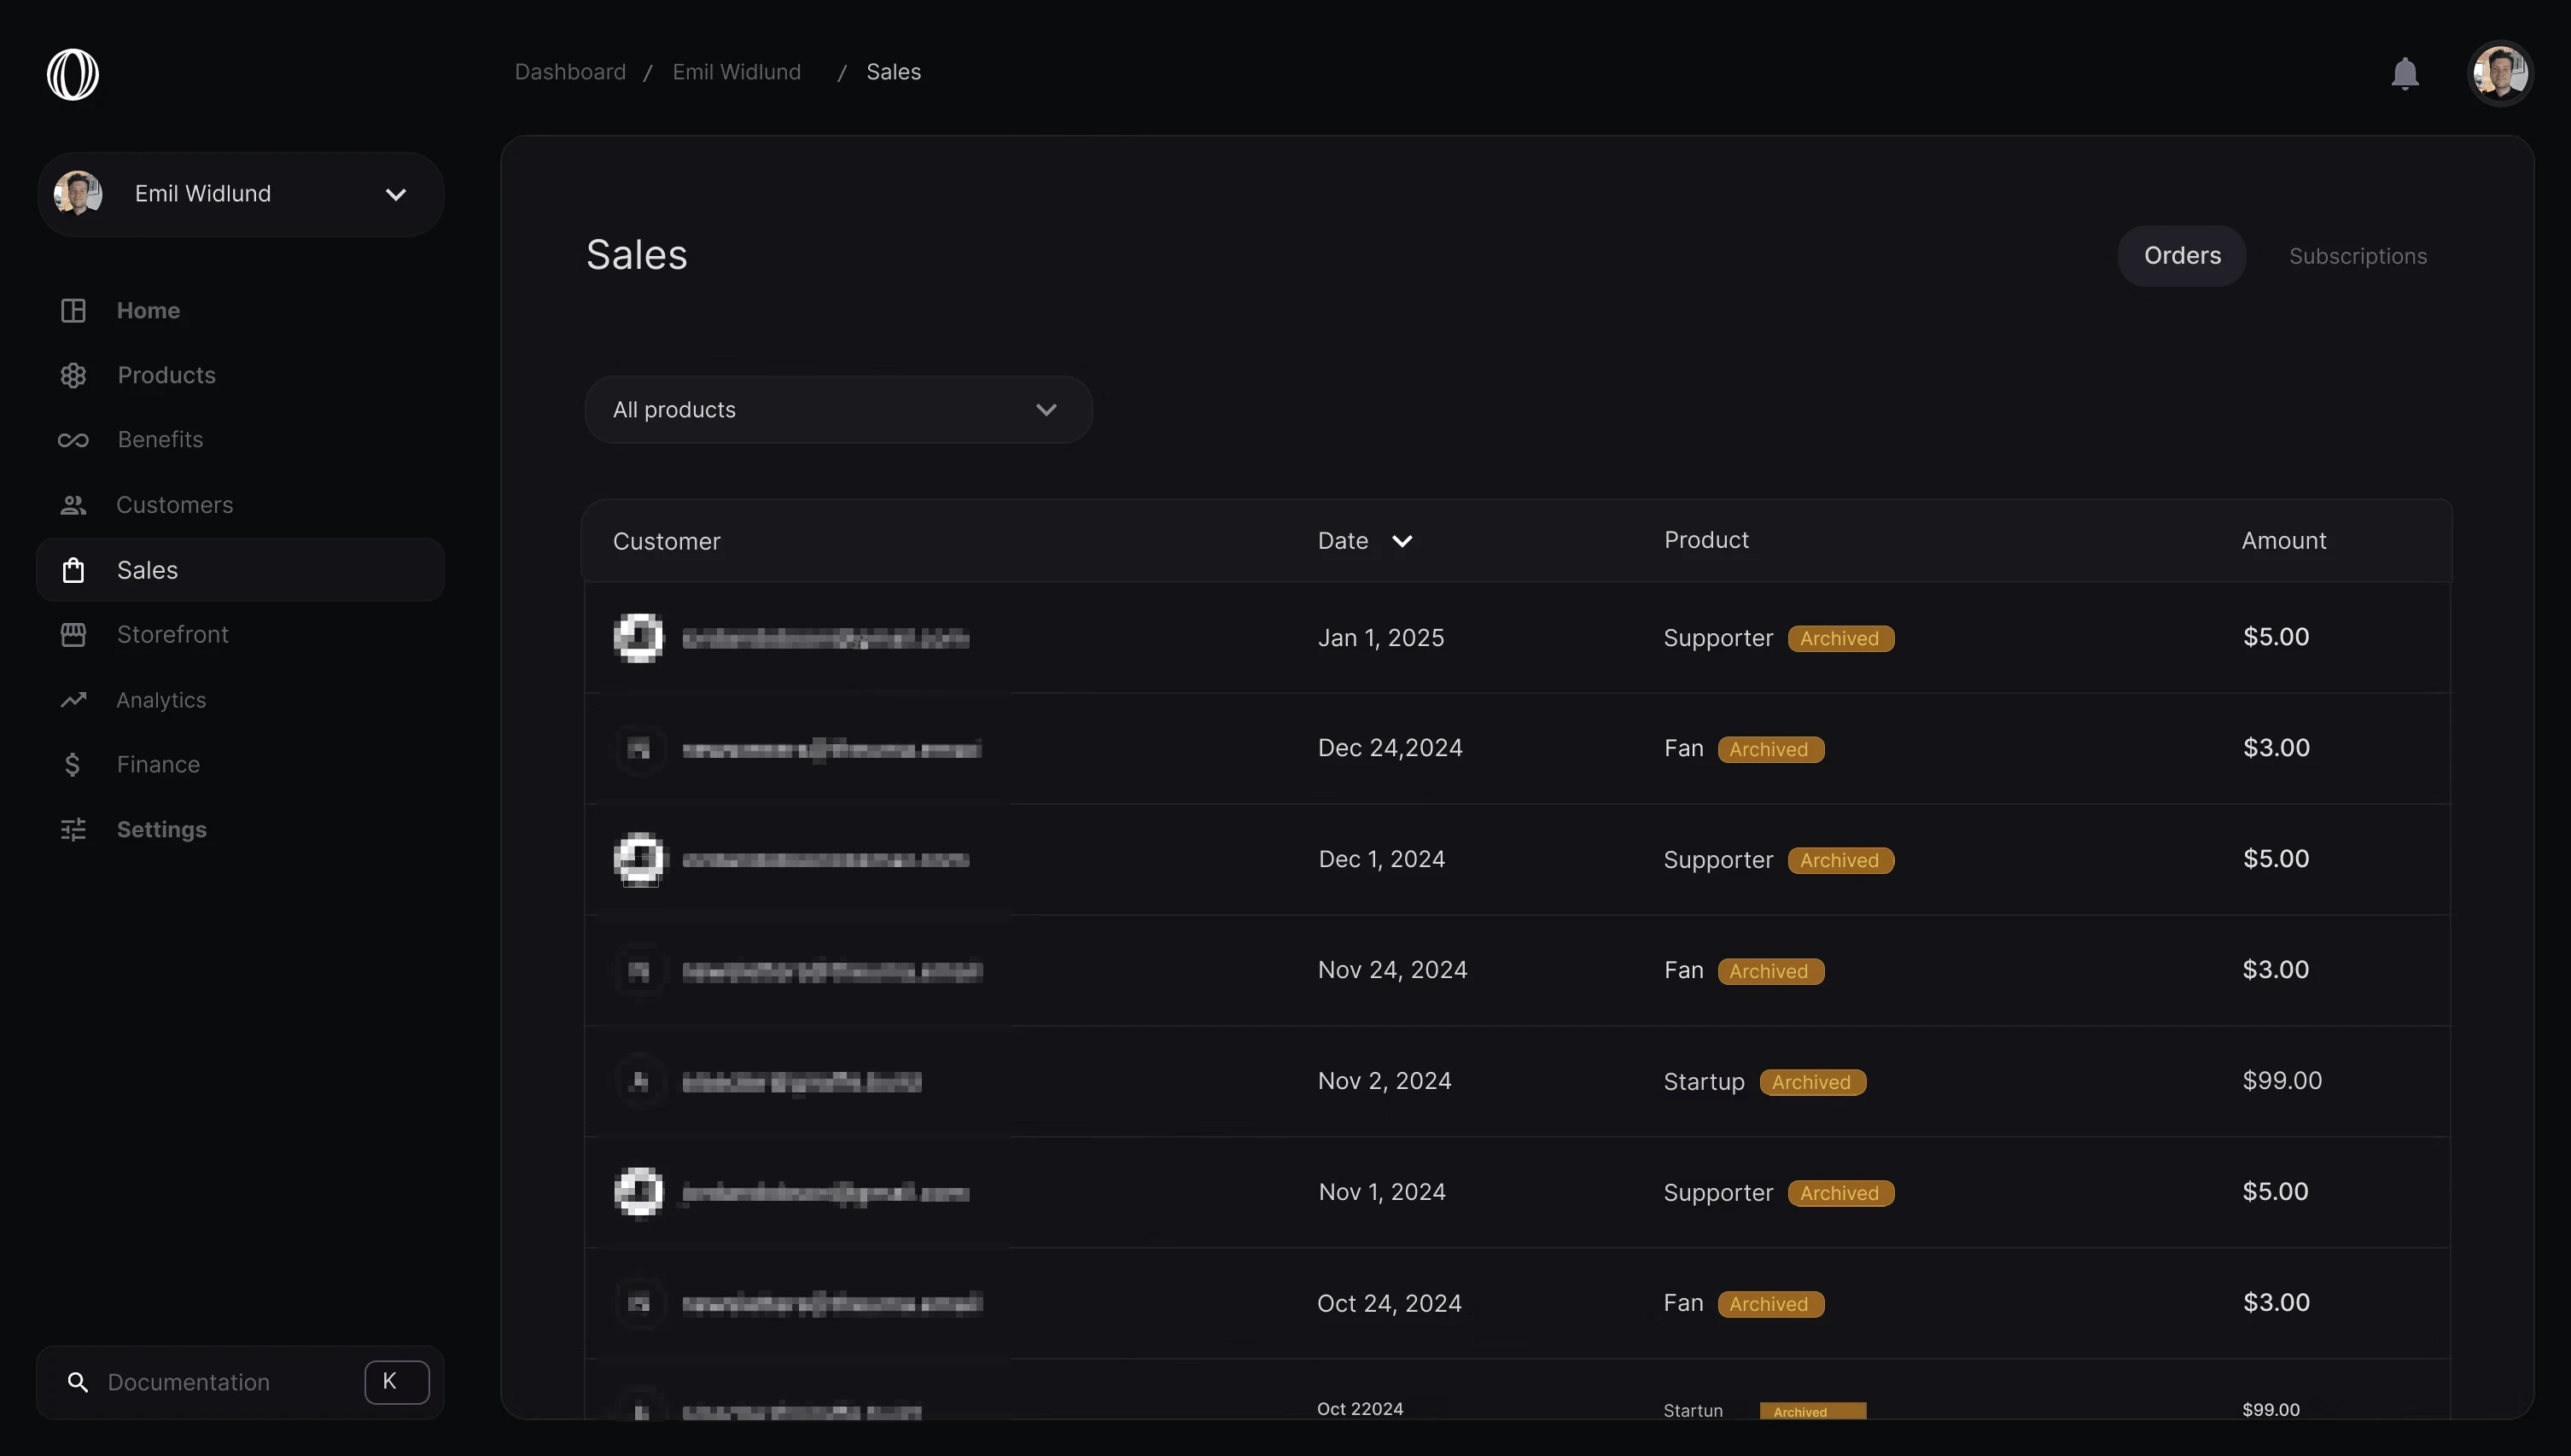
Task: Click the Products icon in sidebar
Action: (x=73, y=376)
